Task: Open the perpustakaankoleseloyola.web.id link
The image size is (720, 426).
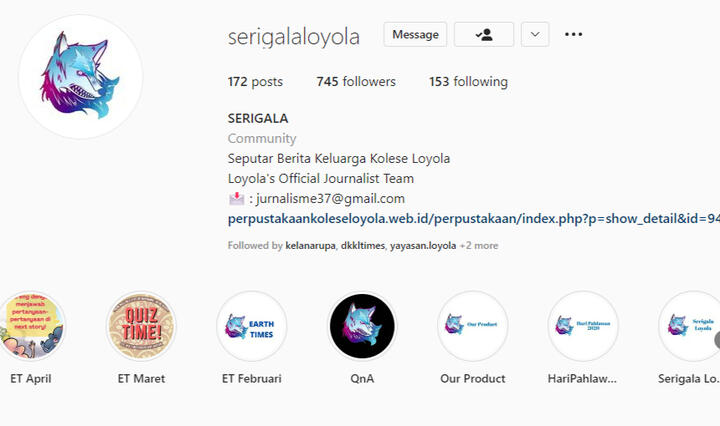Action: [474, 219]
